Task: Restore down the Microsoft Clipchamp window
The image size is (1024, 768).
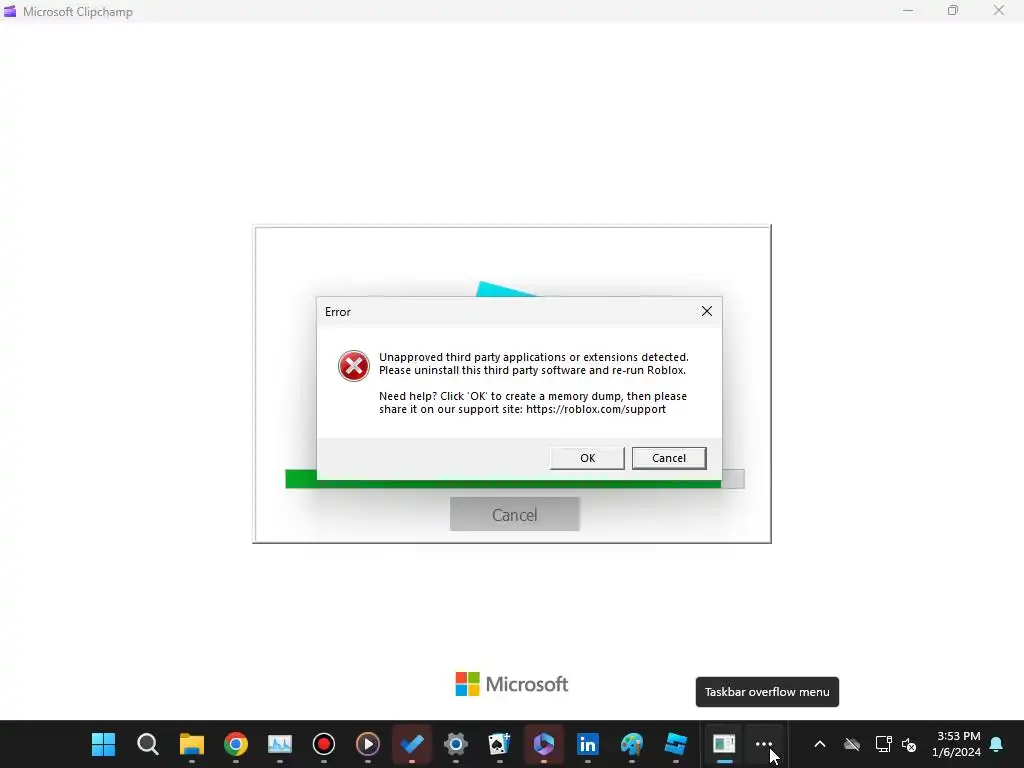Action: pos(953,10)
